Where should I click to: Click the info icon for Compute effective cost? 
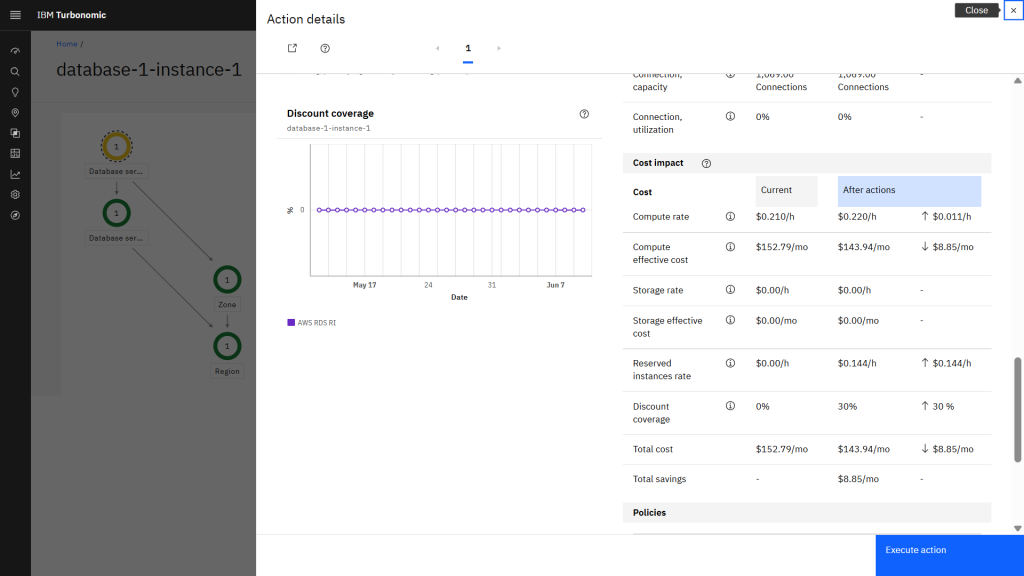pos(730,247)
